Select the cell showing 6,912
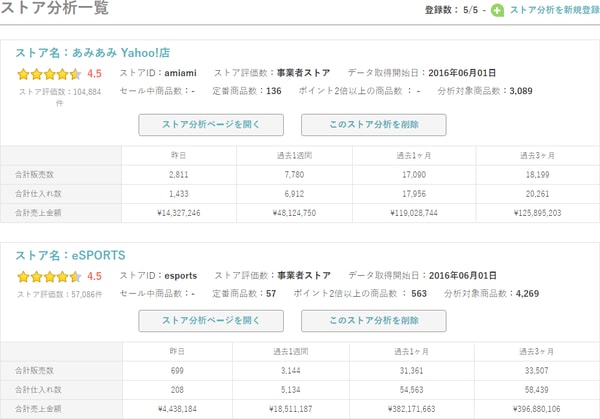 tap(294, 194)
